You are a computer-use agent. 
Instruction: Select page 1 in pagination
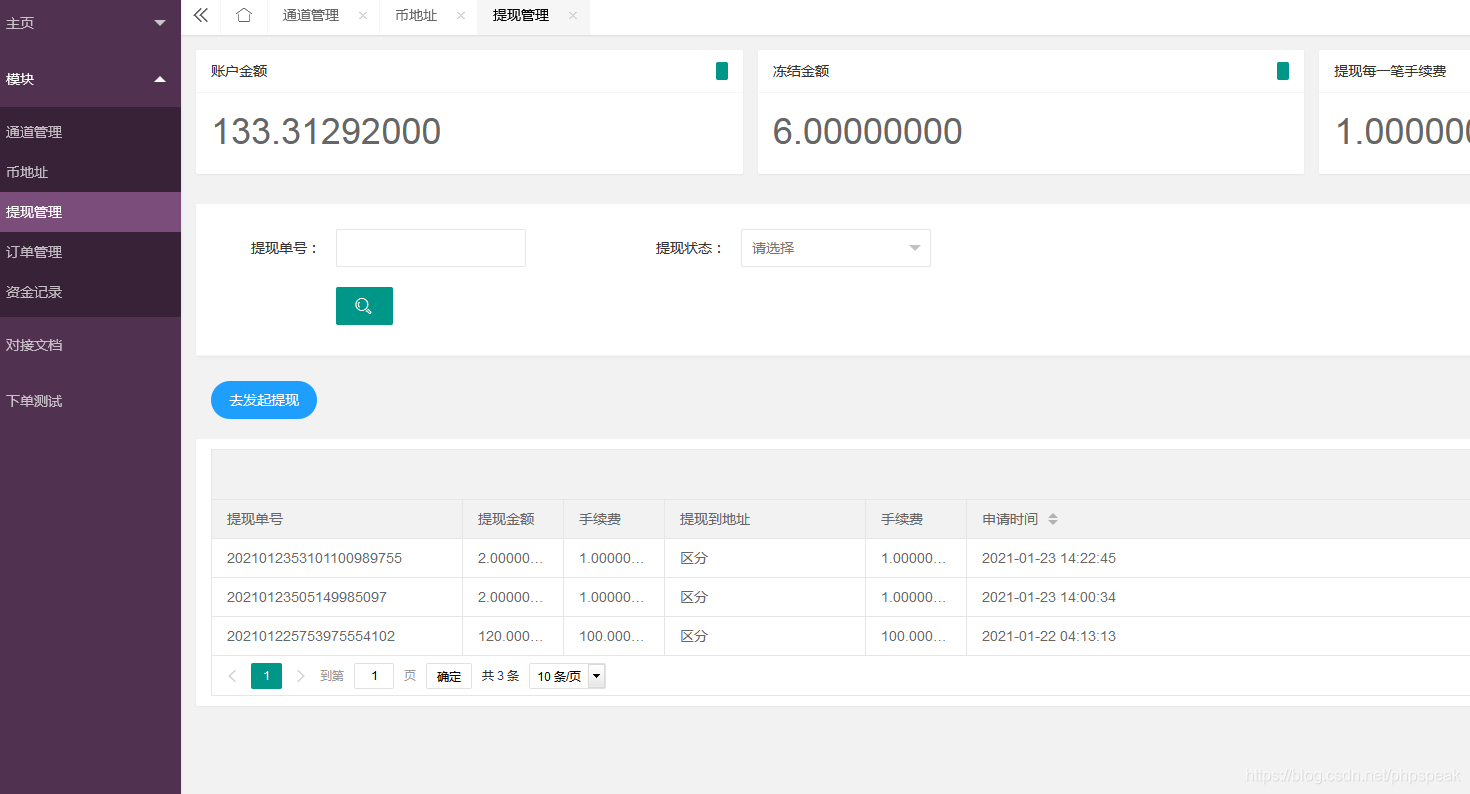pos(266,676)
